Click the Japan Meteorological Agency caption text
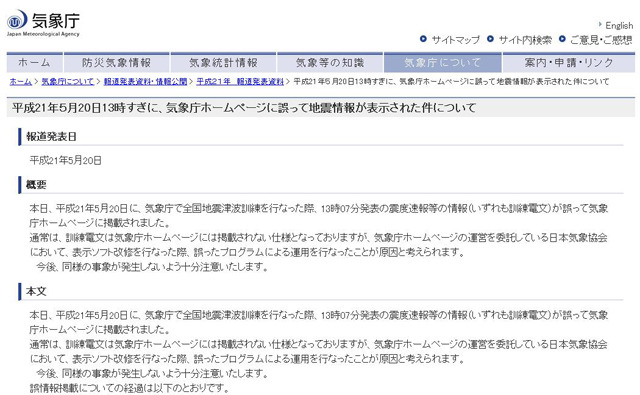 click(x=43, y=34)
